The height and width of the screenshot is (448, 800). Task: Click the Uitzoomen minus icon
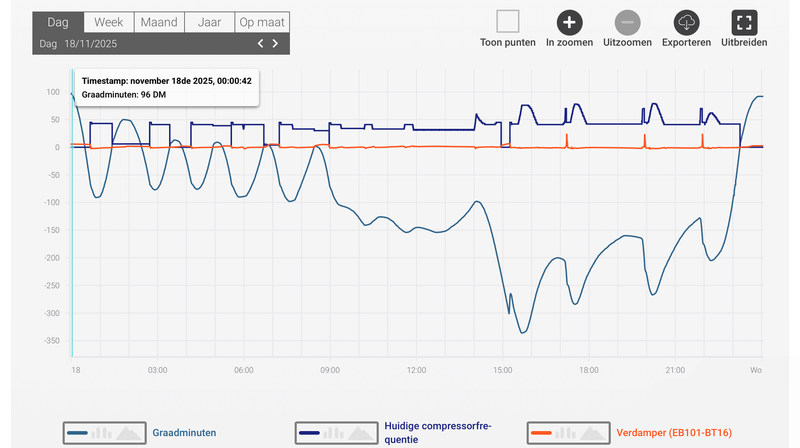click(628, 22)
